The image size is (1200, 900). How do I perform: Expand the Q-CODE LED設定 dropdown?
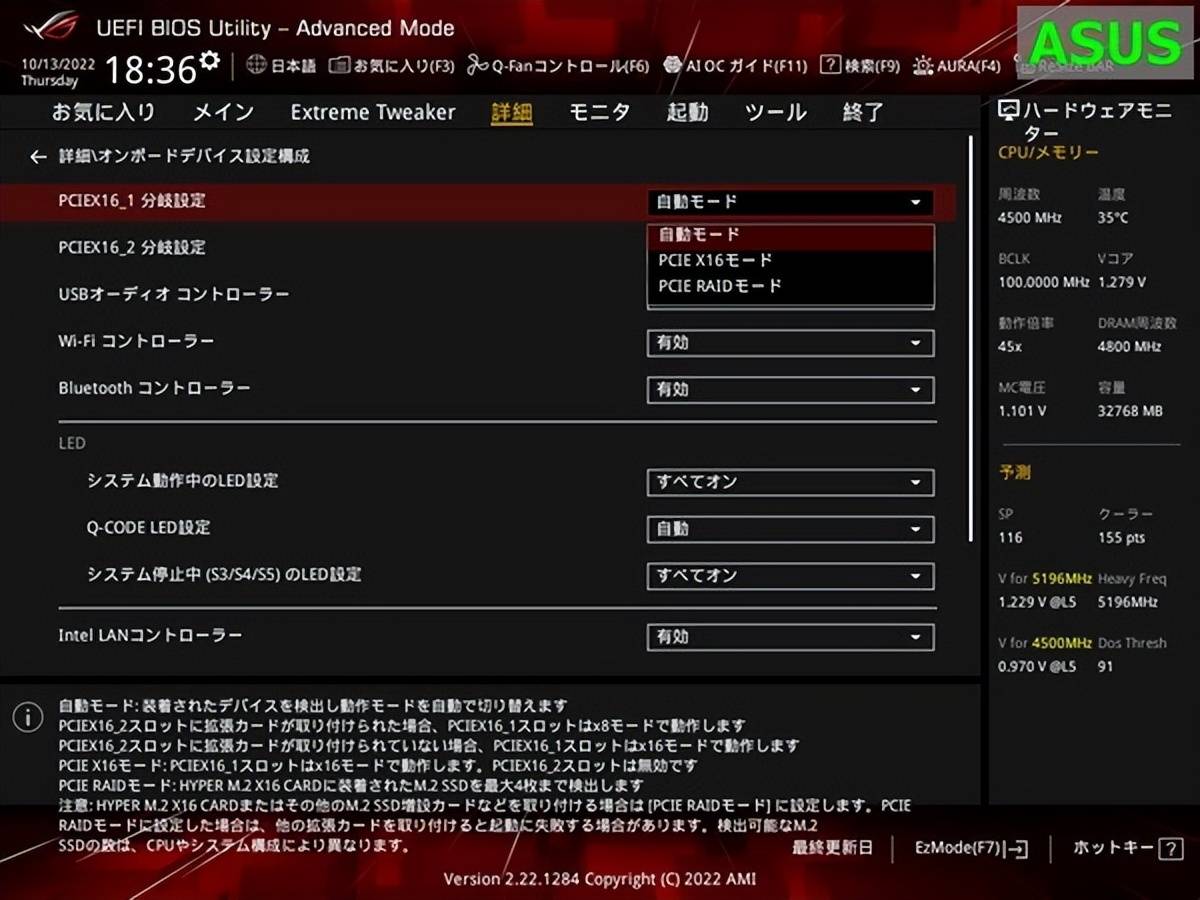(x=790, y=529)
